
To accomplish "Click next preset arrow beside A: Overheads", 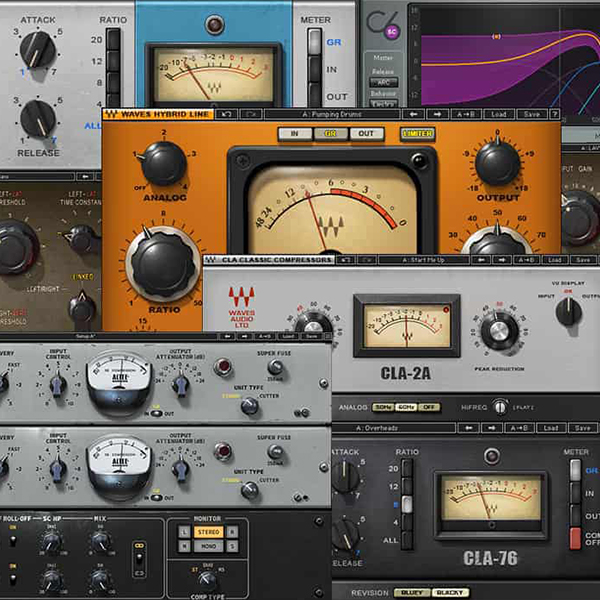I will (x=492, y=428).
